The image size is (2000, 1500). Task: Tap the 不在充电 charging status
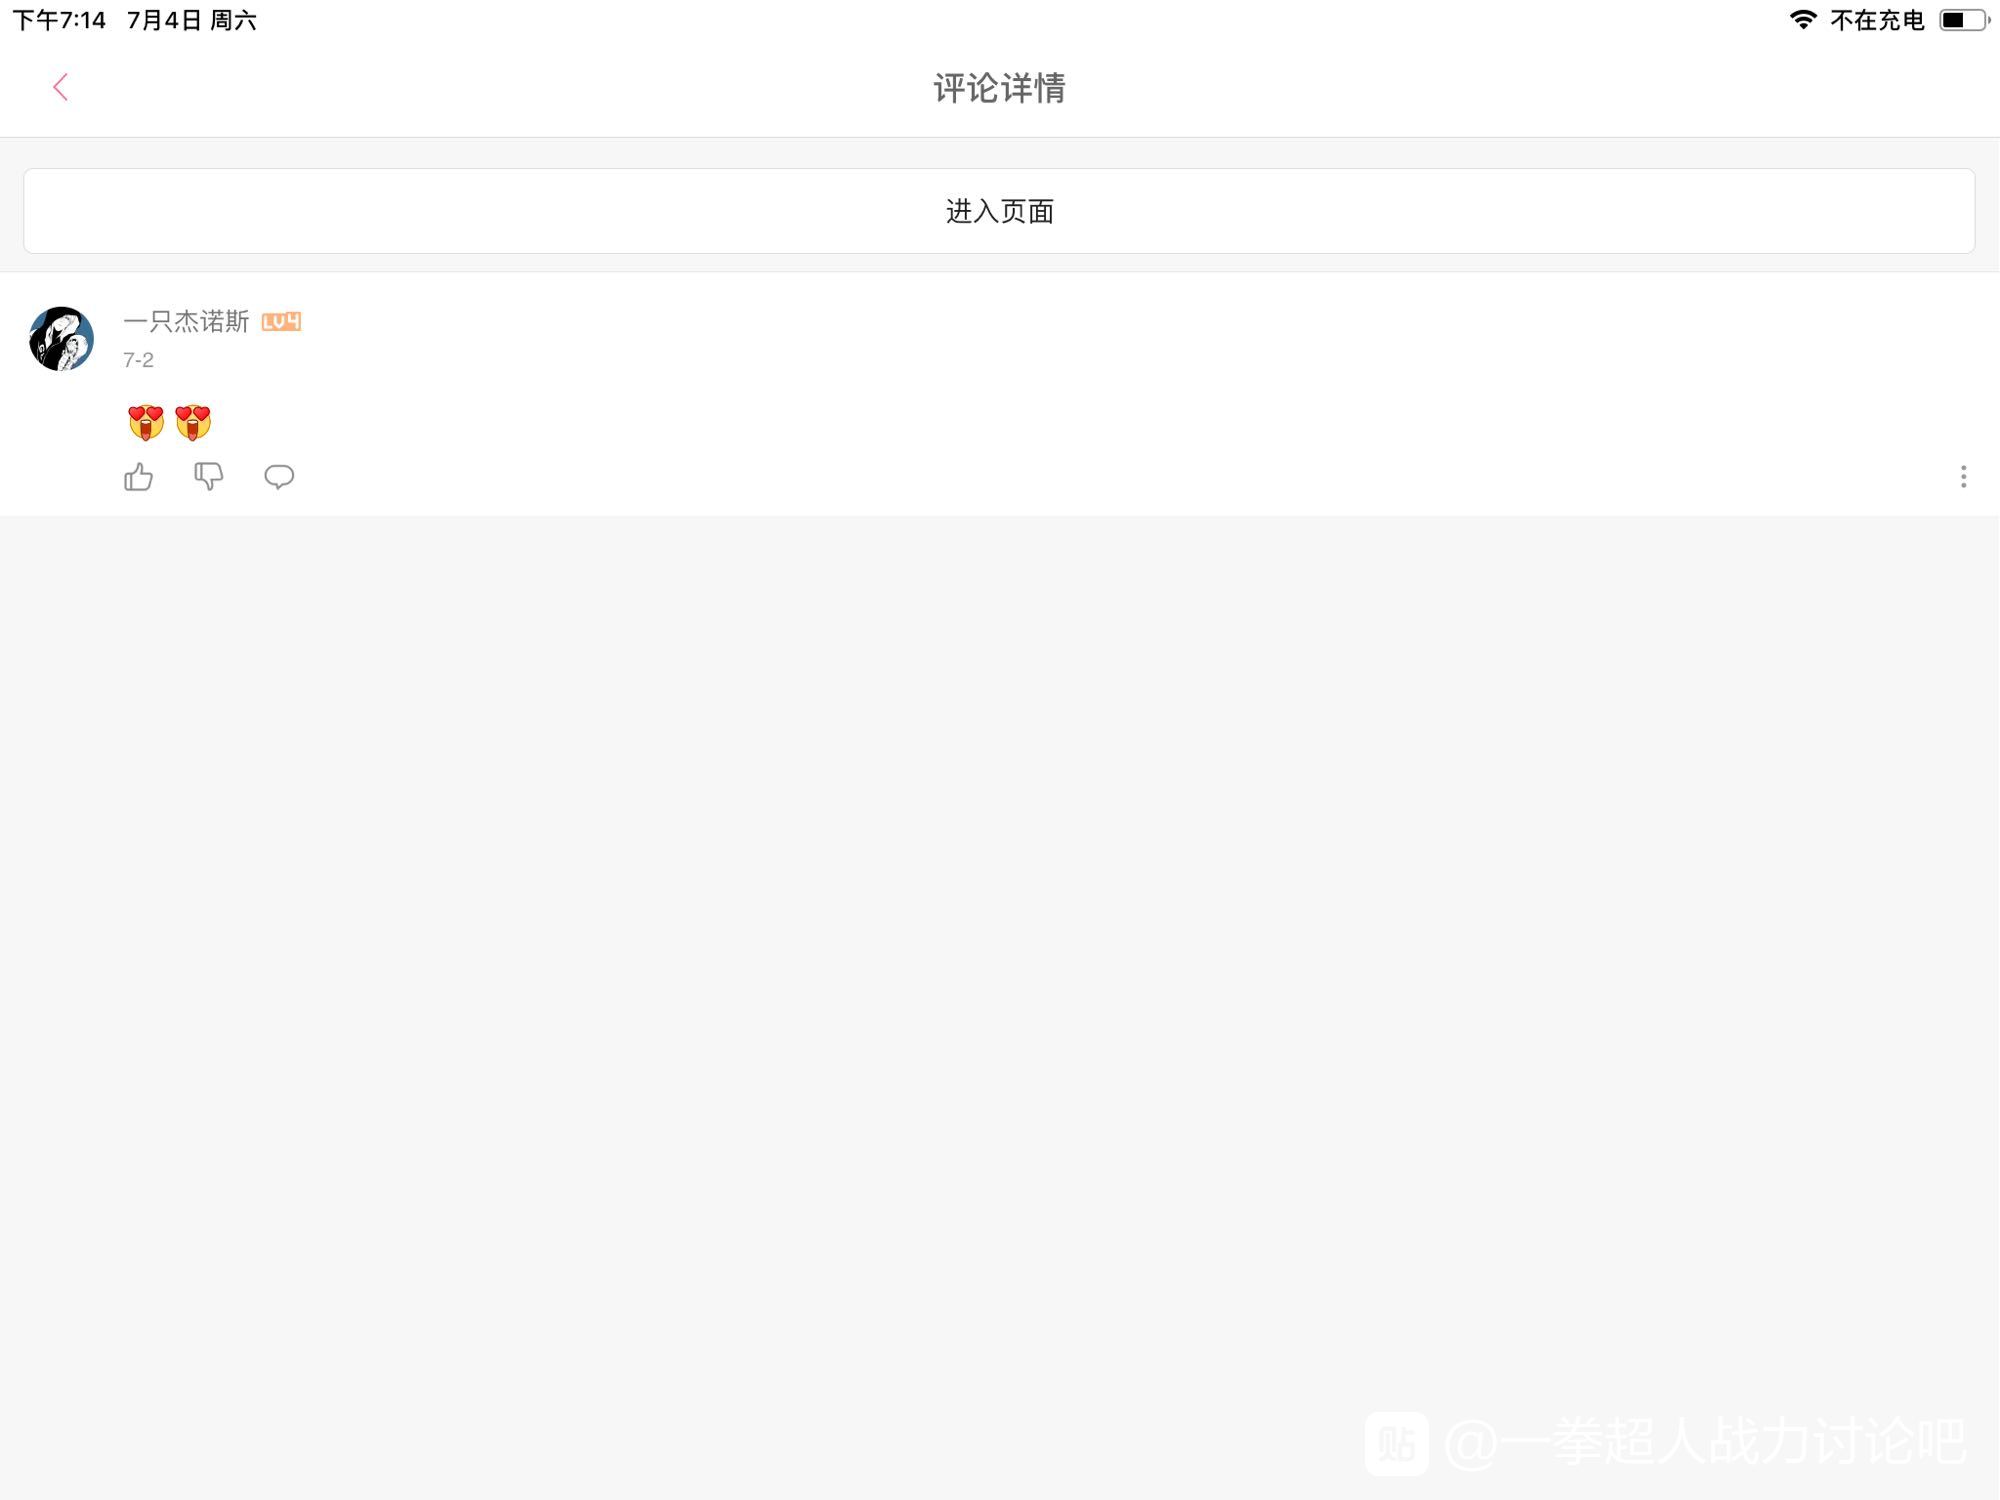tap(1877, 20)
